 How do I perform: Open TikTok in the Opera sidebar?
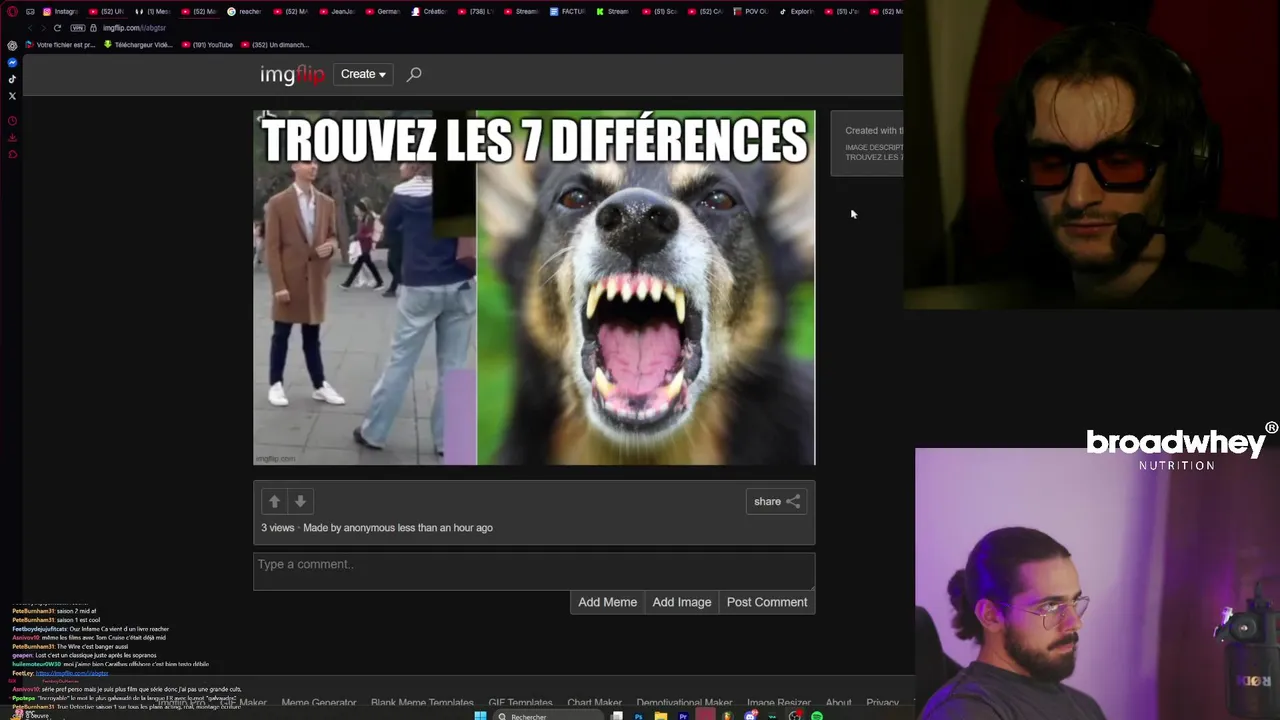click(12, 79)
